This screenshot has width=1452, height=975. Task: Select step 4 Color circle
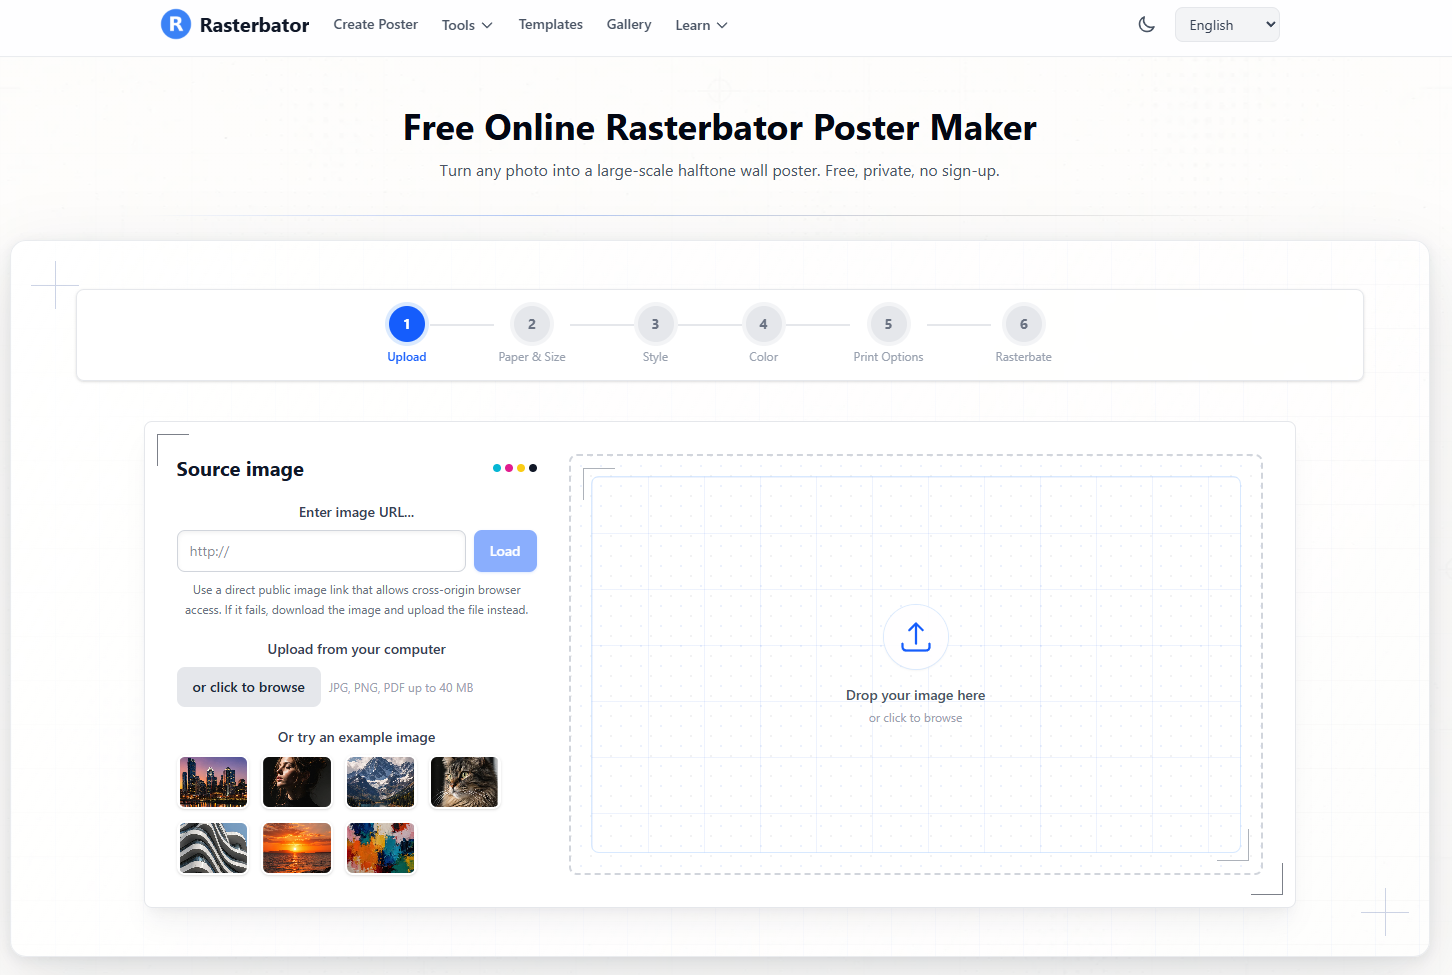pos(763,324)
